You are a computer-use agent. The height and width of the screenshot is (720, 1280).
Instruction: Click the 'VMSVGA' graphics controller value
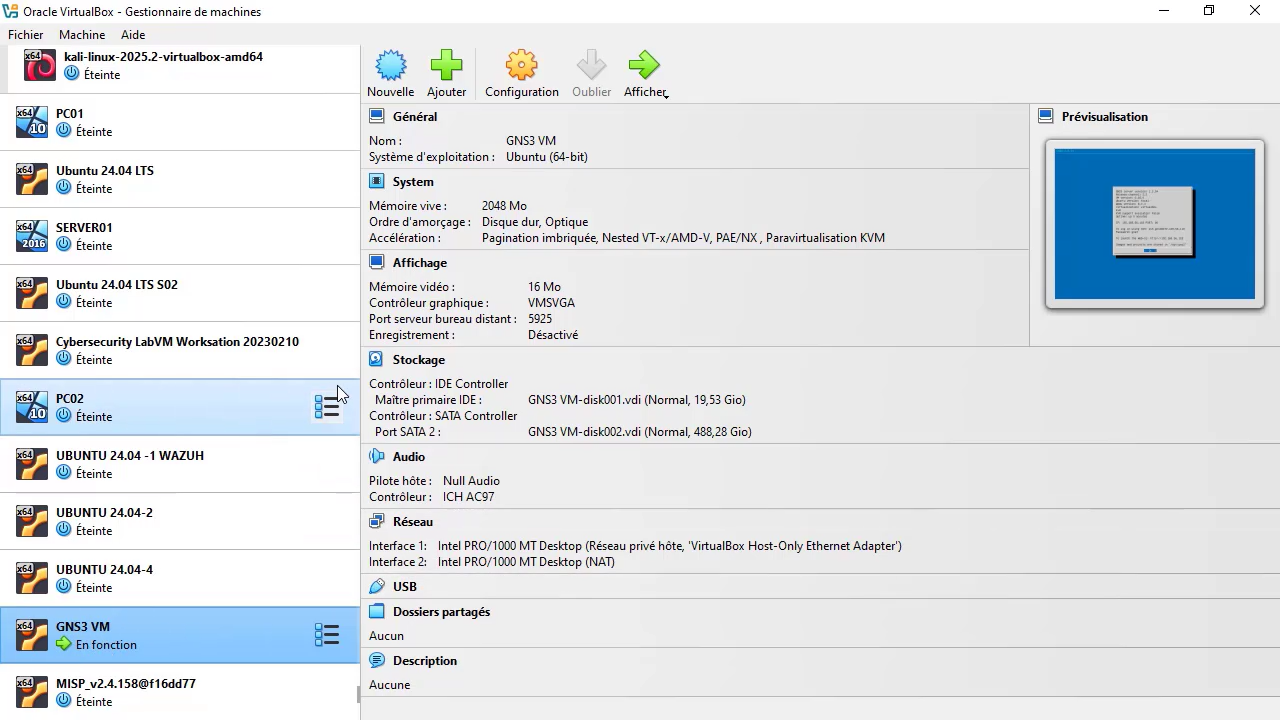point(551,303)
